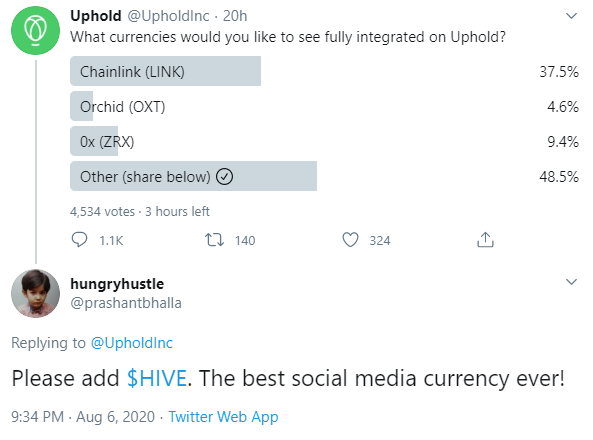Screen dimensions: 593x440
Task: Click the reply speech bubble icon
Action: (x=79, y=240)
